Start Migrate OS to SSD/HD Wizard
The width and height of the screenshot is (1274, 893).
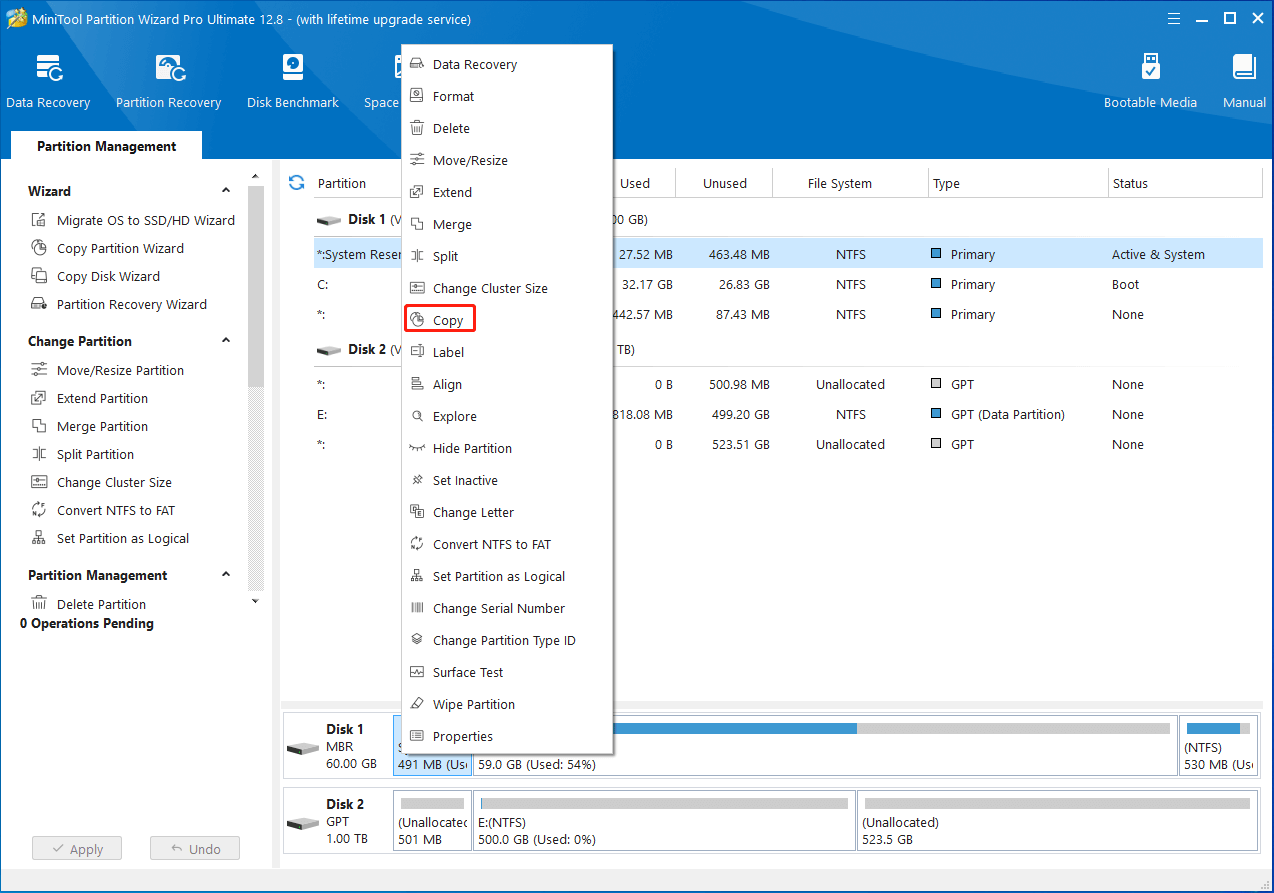(145, 220)
